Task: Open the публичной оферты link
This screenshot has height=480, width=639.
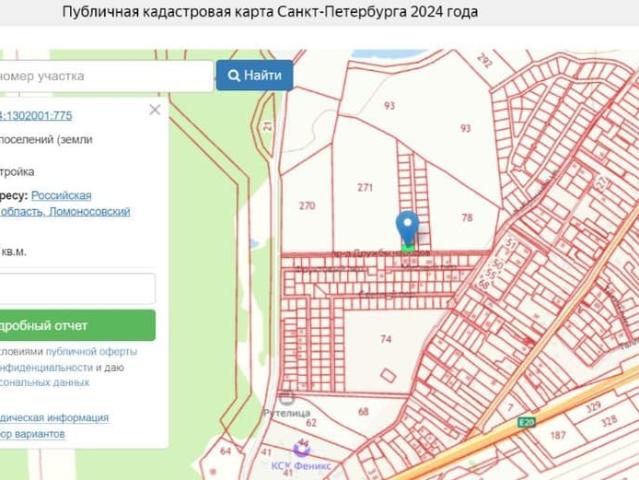Action: click(x=91, y=352)
